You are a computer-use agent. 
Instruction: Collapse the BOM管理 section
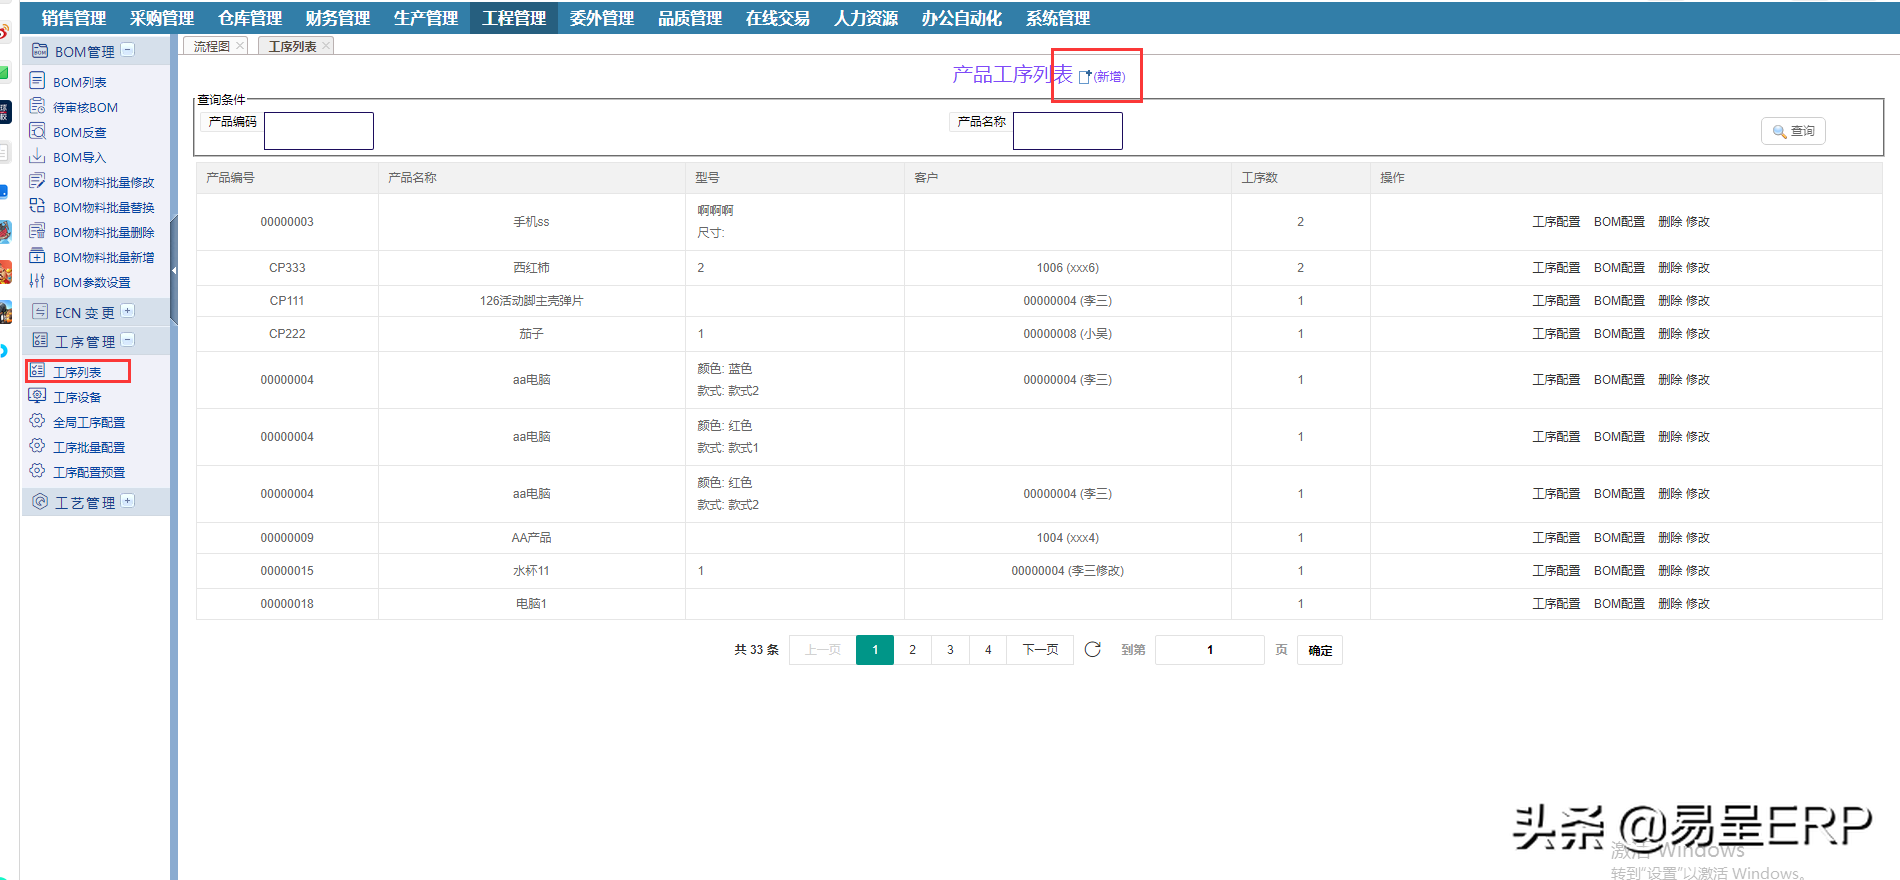click(128, 50)
